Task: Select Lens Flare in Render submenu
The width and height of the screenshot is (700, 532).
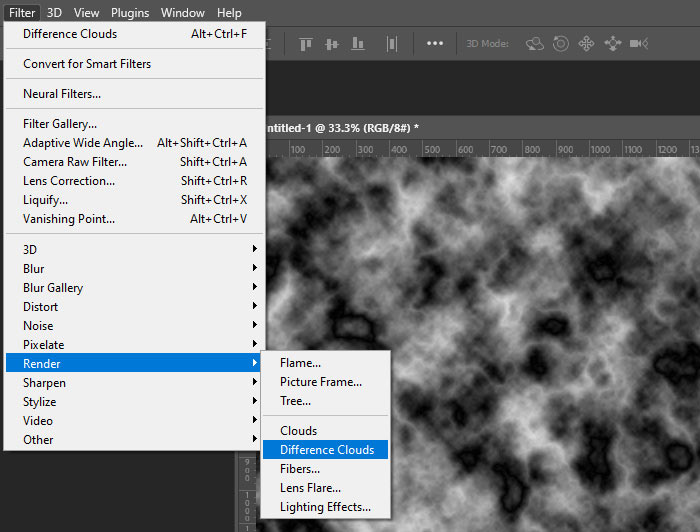Action: [x=310, y=488]
